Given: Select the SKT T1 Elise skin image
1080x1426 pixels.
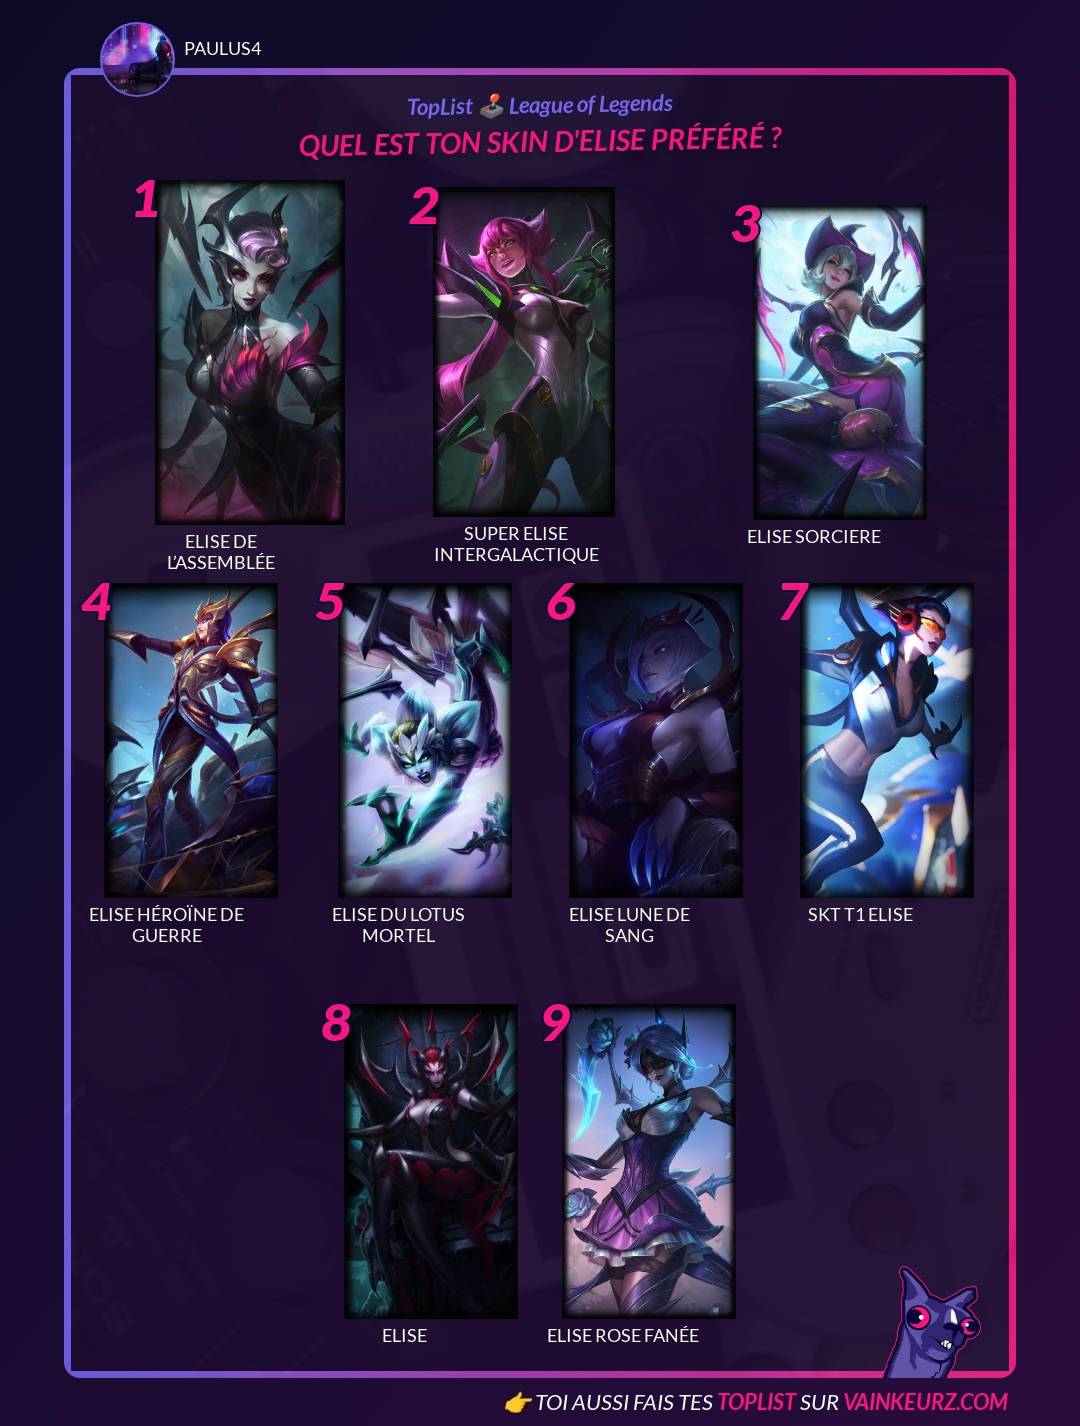Looking at the screenshot, I should tap(887, 740).
